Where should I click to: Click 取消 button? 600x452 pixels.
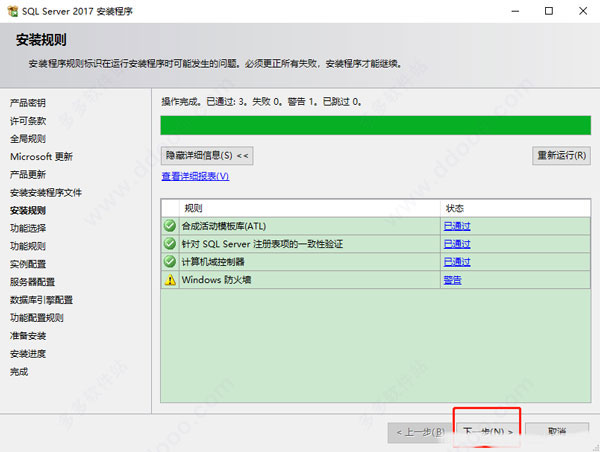click(557, 432)
